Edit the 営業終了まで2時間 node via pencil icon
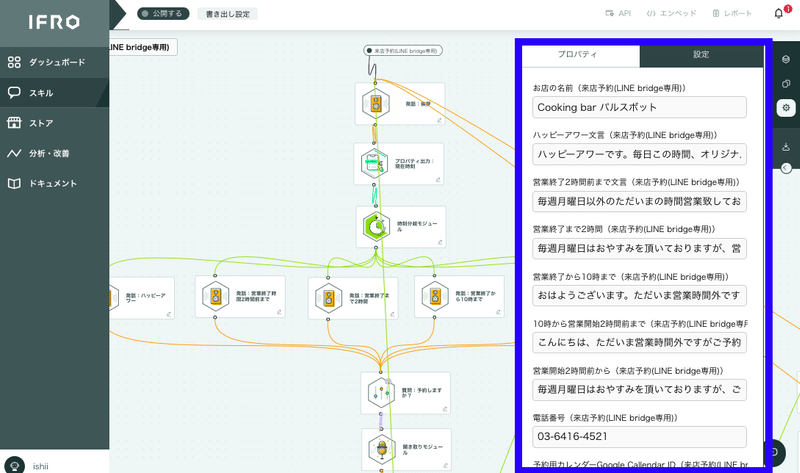 pyautogui.click(x=392, y=314)
